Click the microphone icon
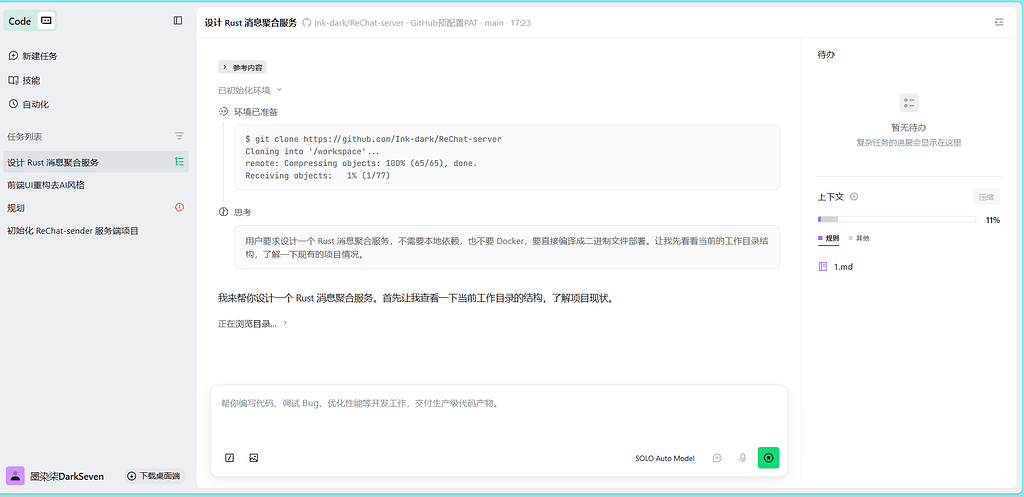The height and width of the screenshot is (497, 1024). coord(743,458)
